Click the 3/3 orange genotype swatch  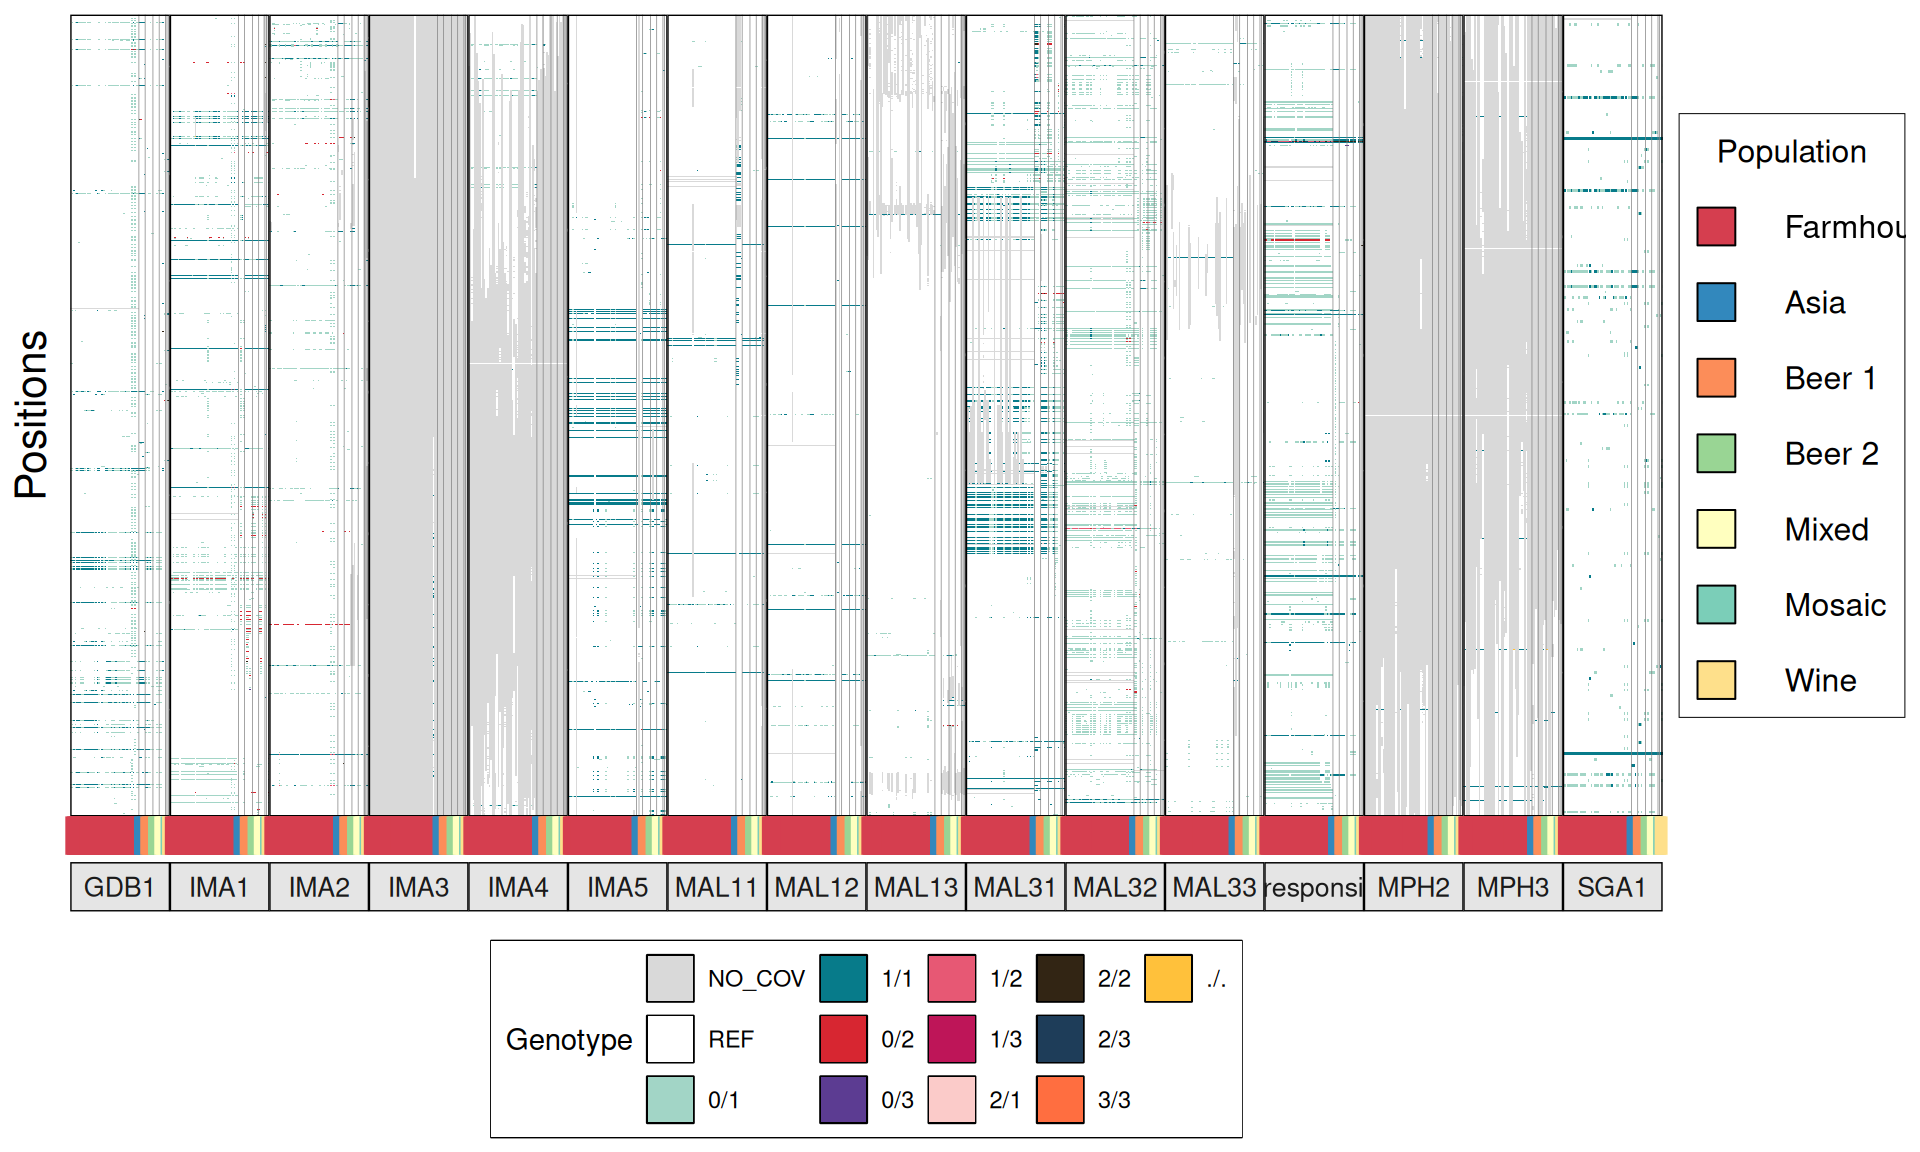1060,1099
